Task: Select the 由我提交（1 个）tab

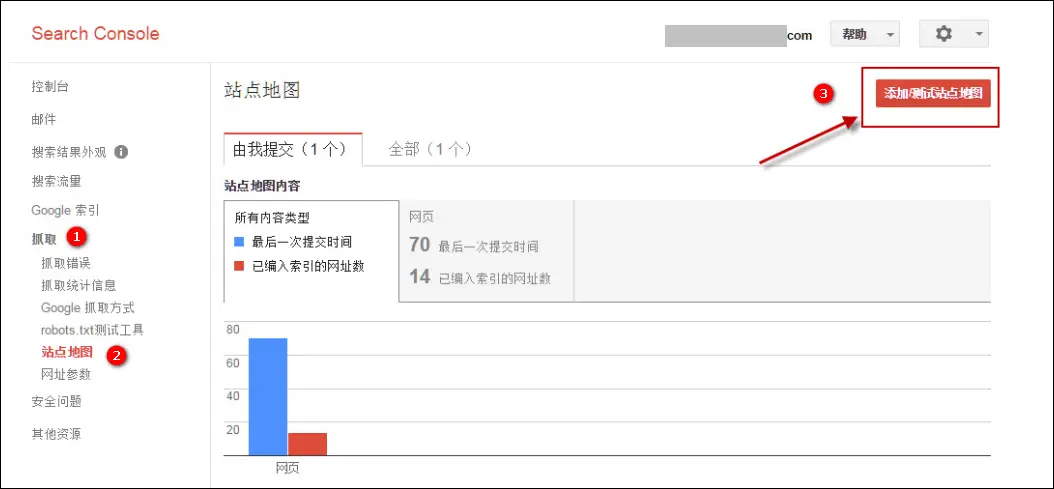Action: click(x=289, y=149)
